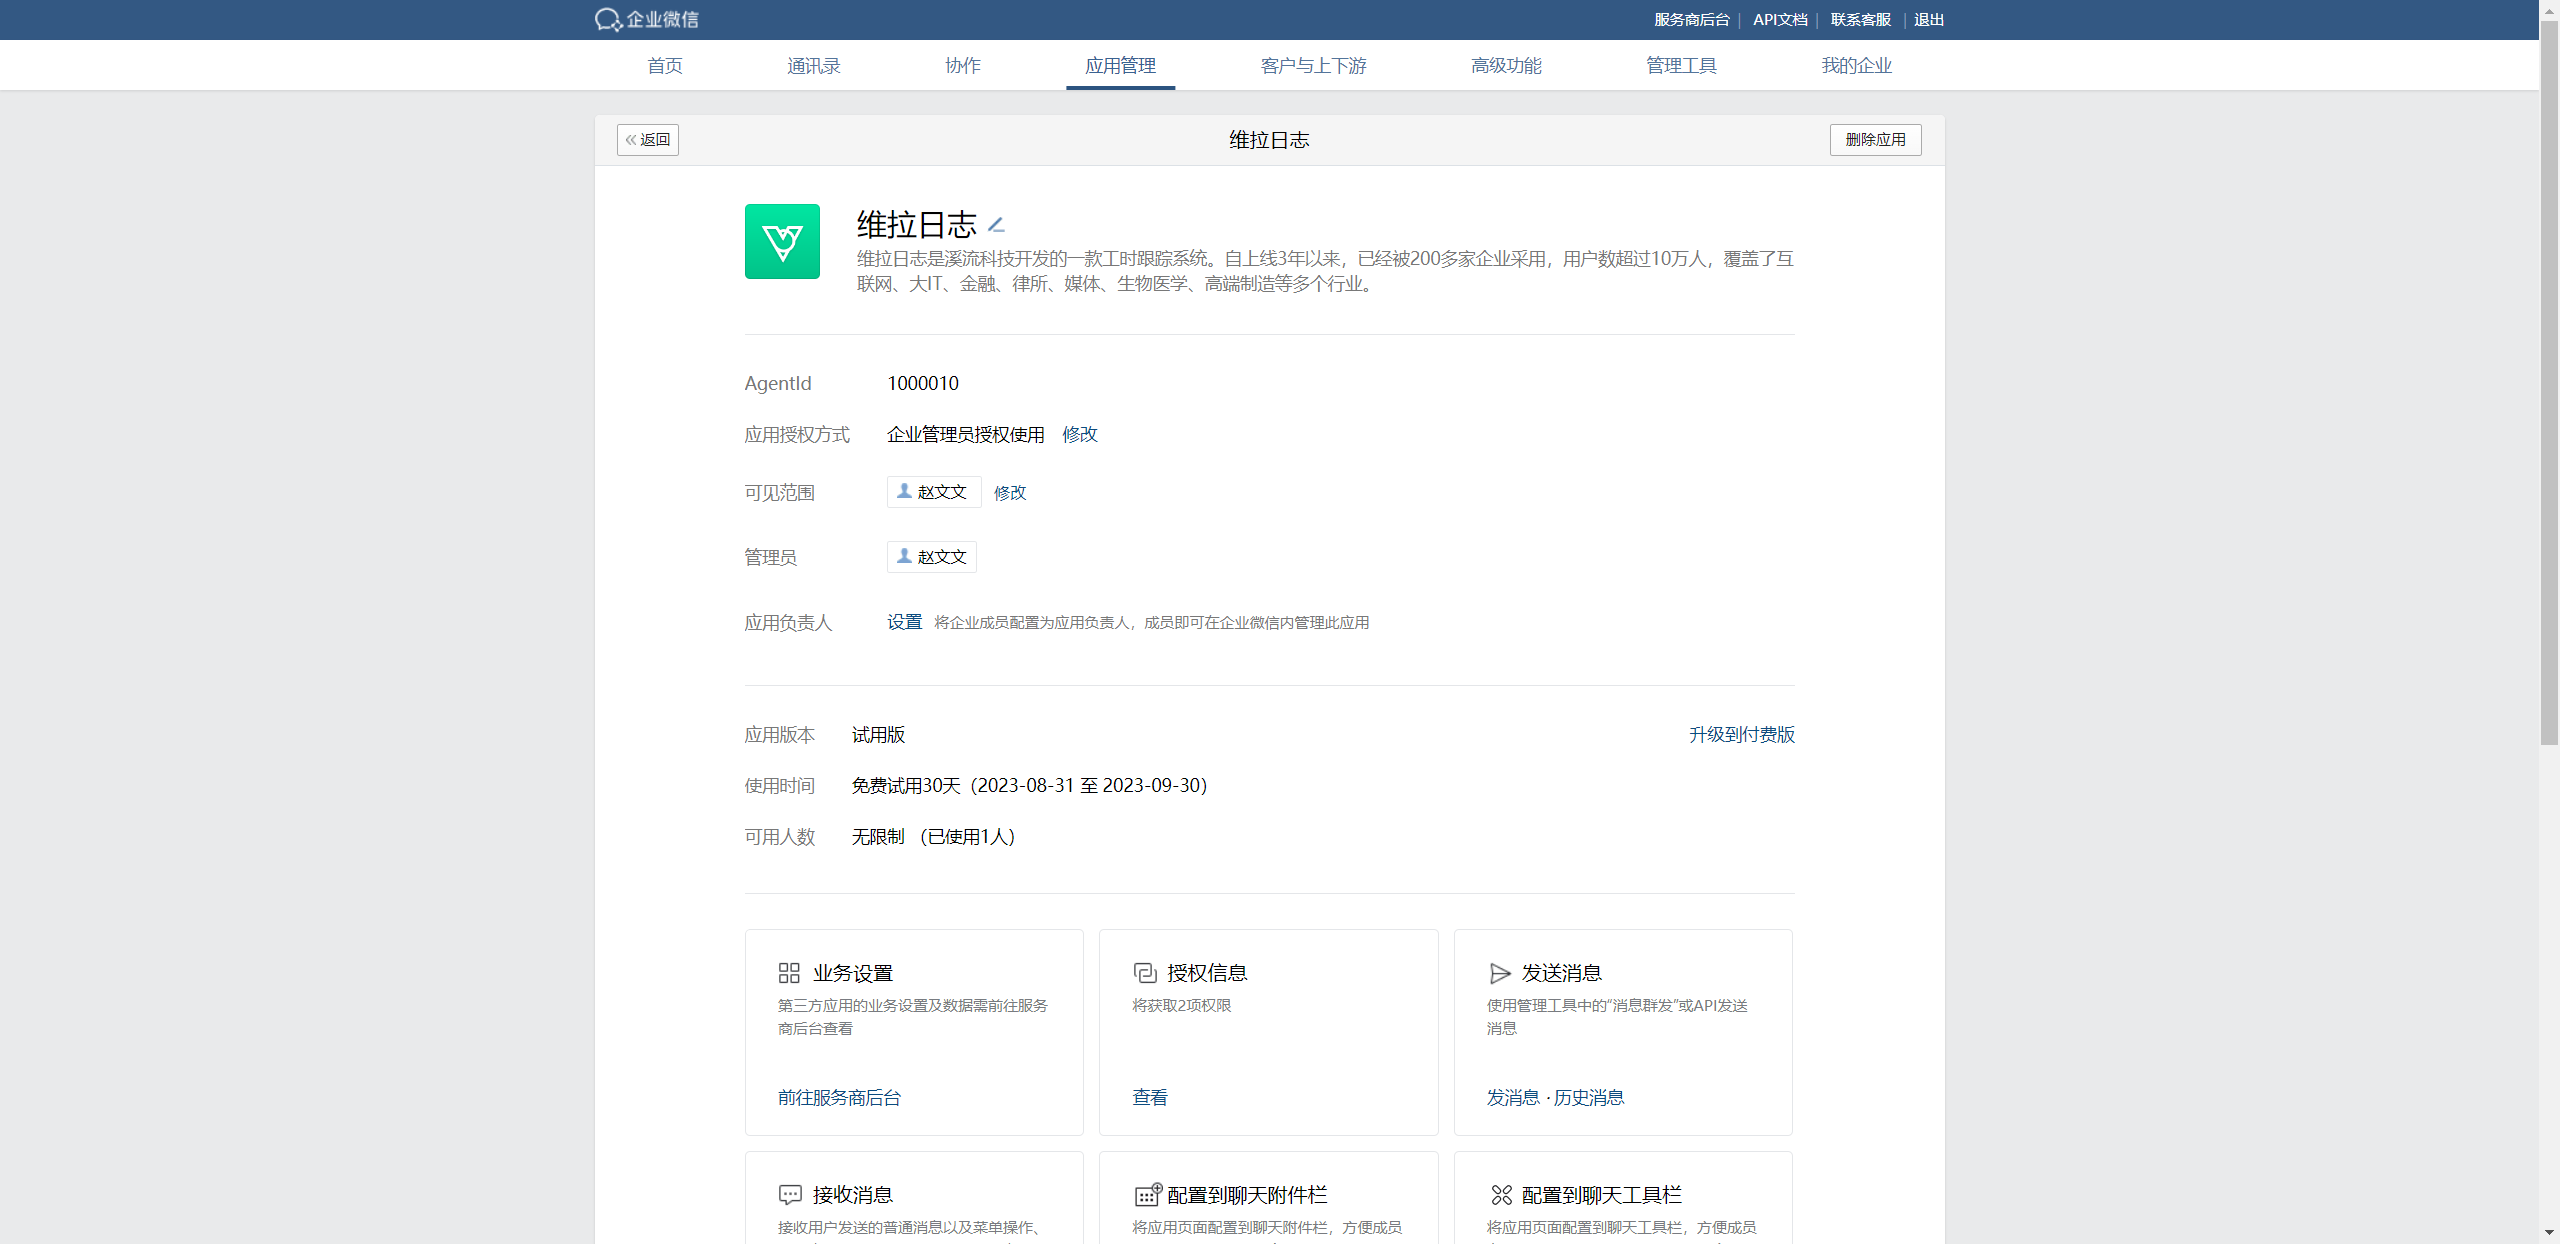The image size is (2560, 1244).
Task: Click the 返回 back button
Action: pos(648,140)
